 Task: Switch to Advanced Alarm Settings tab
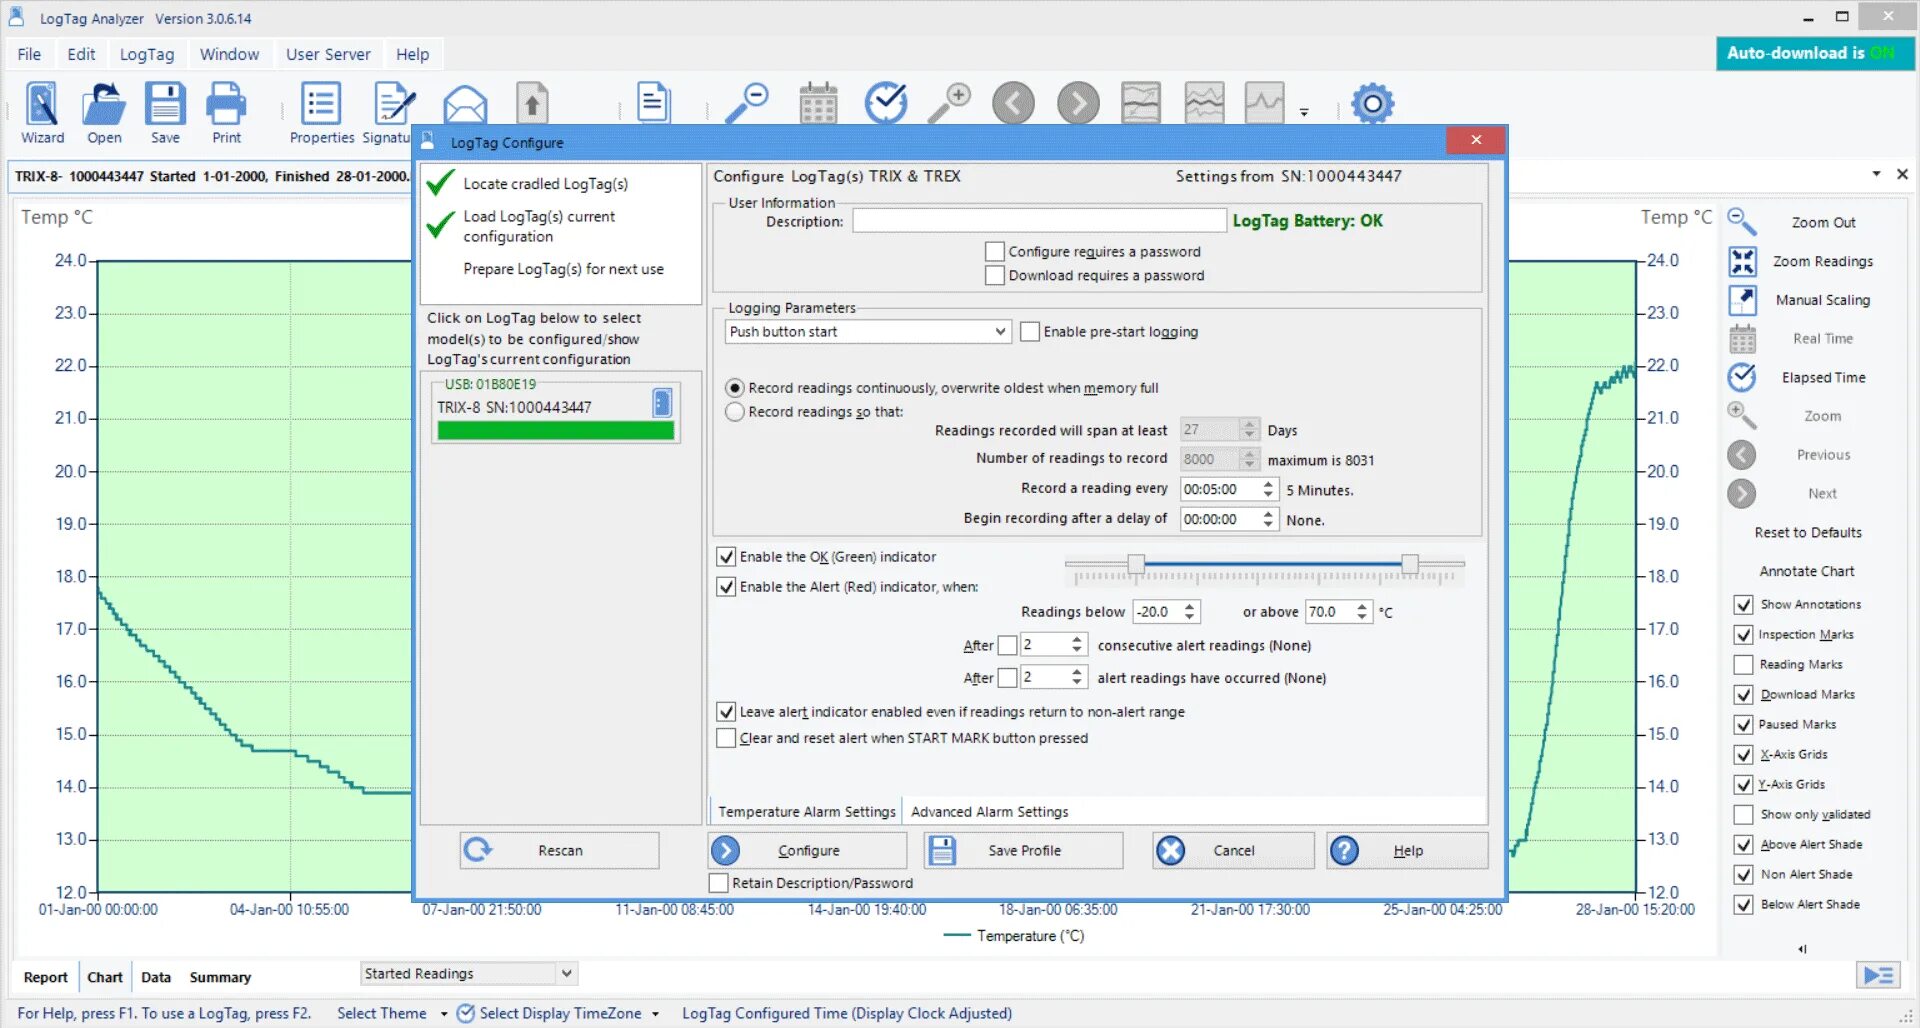989,811
